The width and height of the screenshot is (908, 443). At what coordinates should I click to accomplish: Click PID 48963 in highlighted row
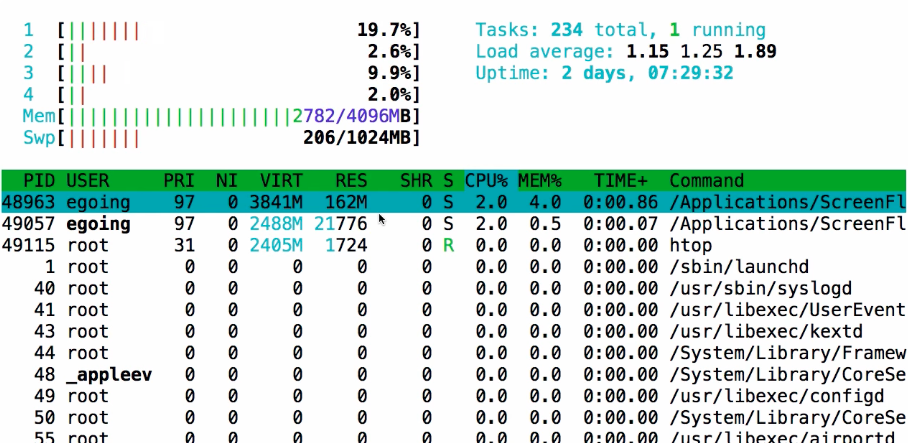(x=28, y=202)
